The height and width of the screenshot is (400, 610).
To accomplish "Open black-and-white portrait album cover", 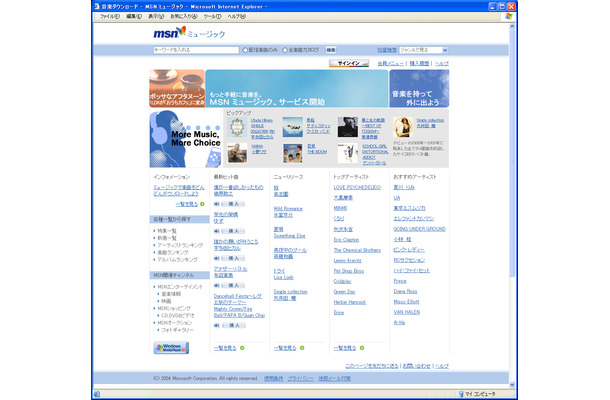I will (x=347, y=127).
